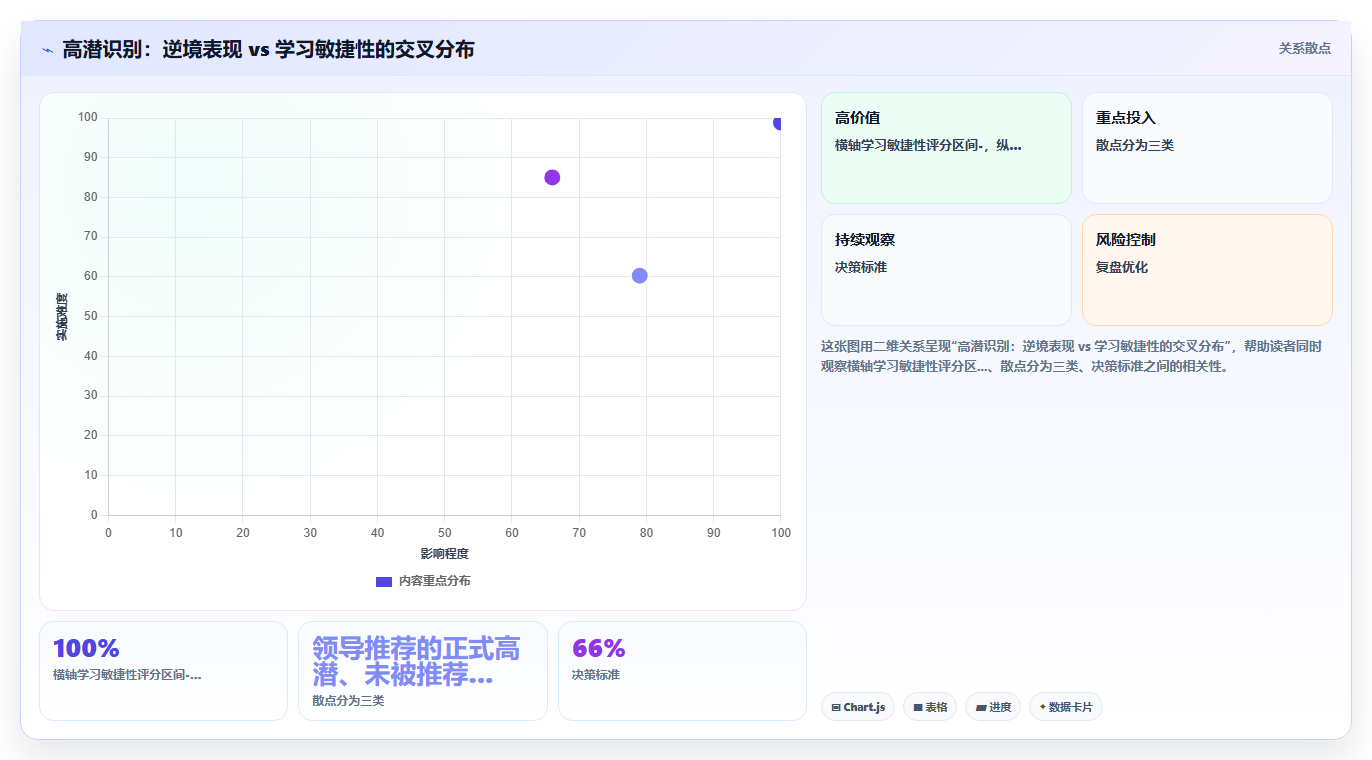
Task: Click 决策标准 label under 66%
Action: [596, 675]
